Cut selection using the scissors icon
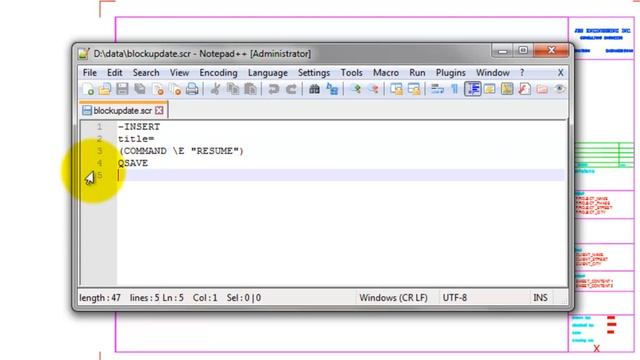This screenshot has height=360, width=640. tap(215, 89)
